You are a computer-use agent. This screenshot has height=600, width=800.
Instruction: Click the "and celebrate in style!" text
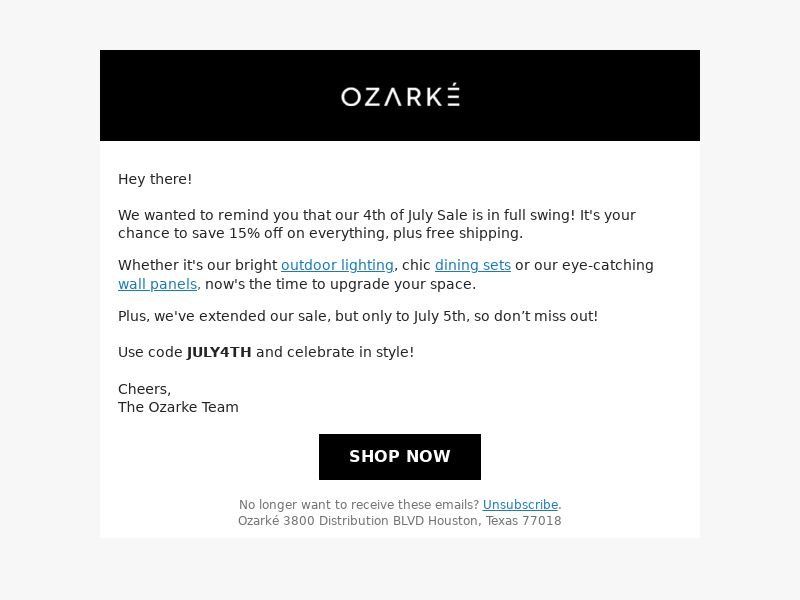[x=335, y=352]
